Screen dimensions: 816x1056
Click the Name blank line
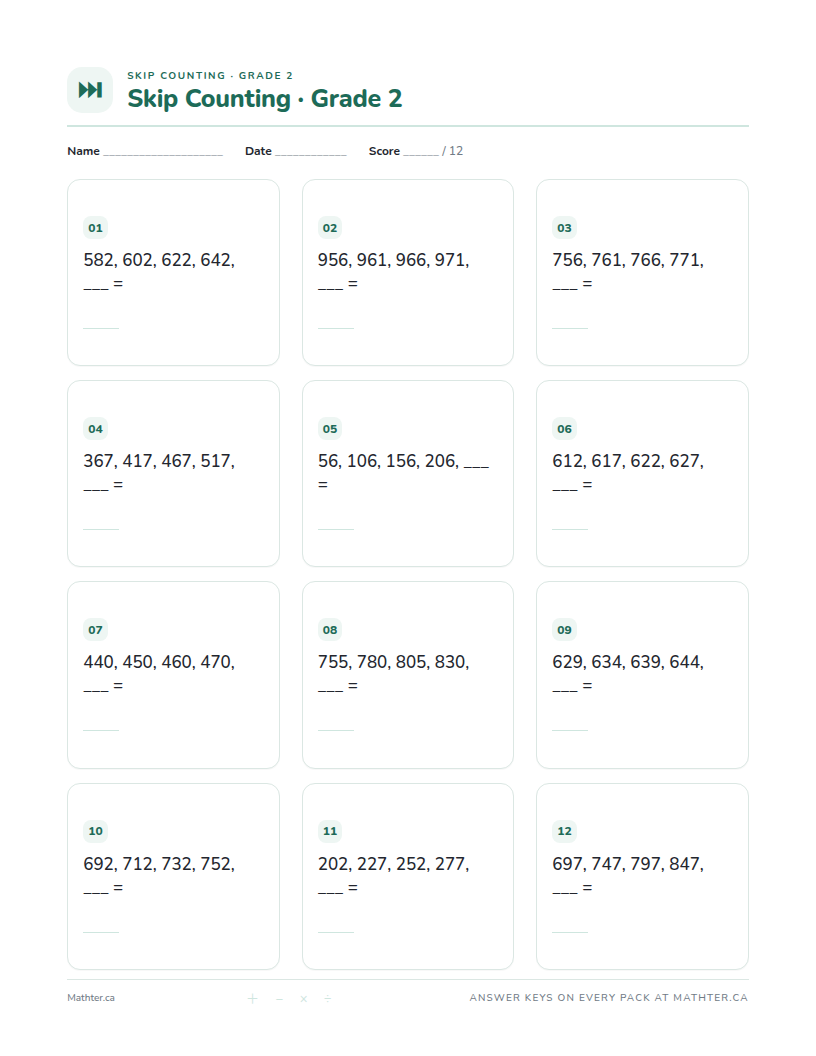(x=163, y=154)
